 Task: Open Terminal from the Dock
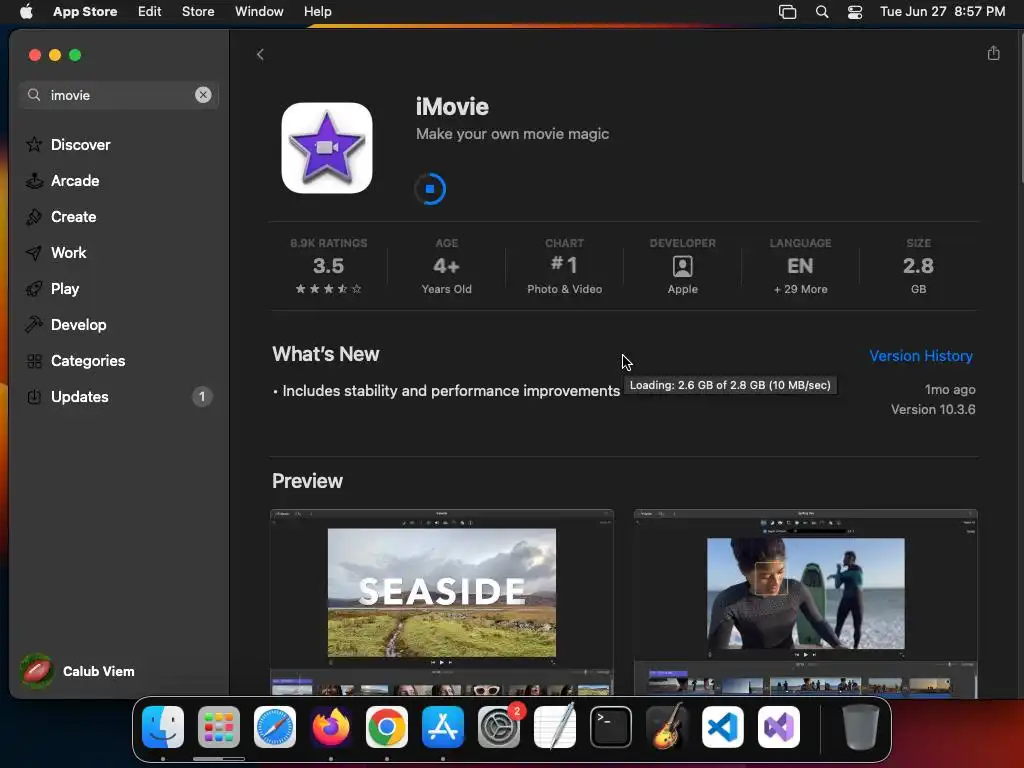tap(611, 727)
